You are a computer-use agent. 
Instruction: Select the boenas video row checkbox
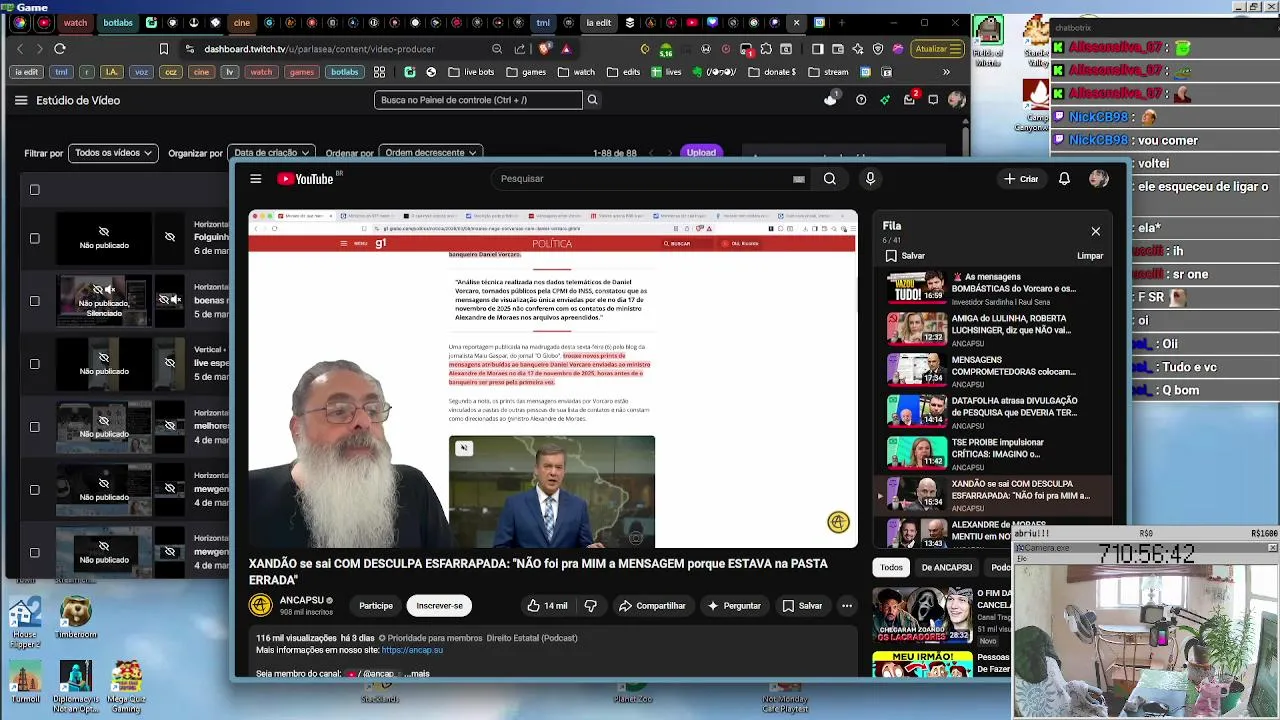[34, 301]
